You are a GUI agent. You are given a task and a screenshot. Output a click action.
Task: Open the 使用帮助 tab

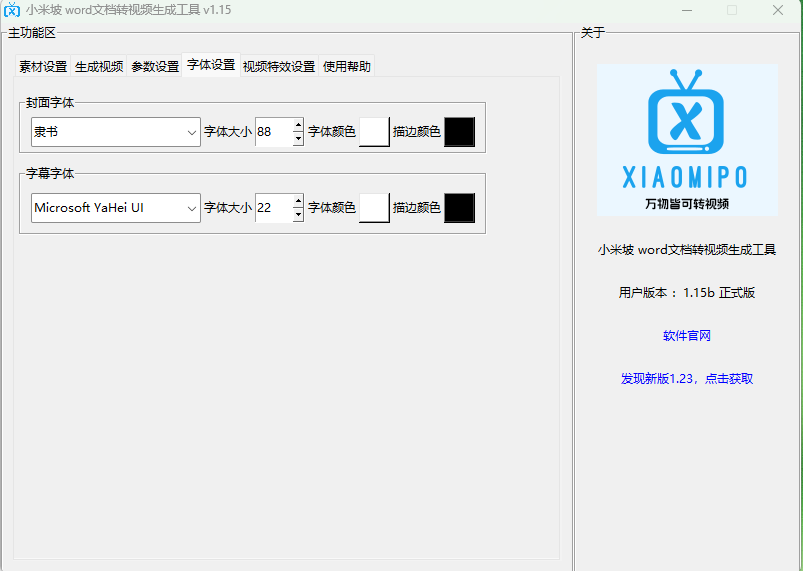[346, 67]
